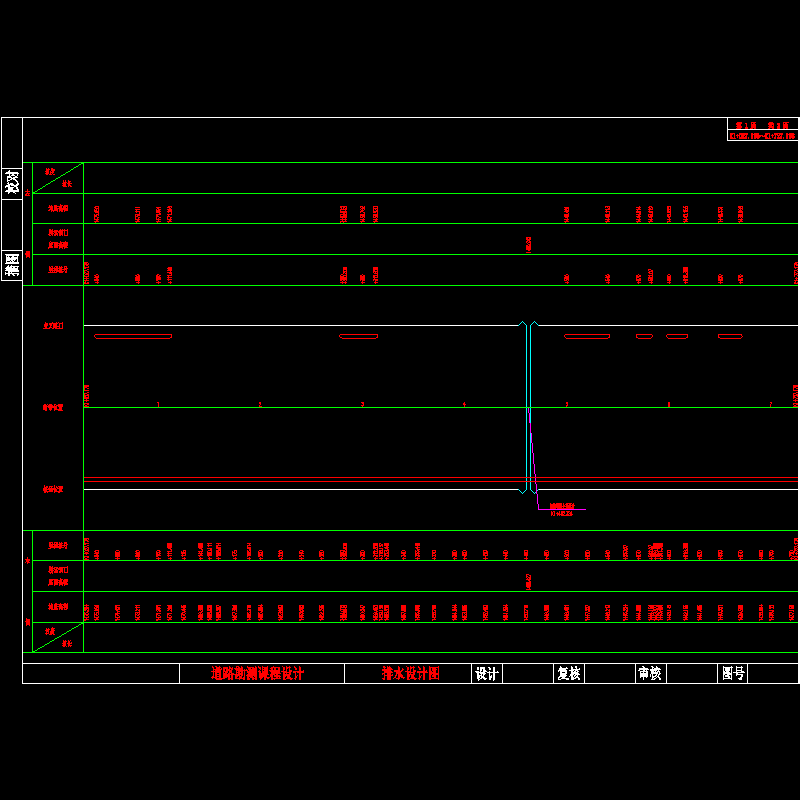800x800 pixels.
Task: Select the page number text above station range
Action: pyautogui.click(x=762, y=125)
